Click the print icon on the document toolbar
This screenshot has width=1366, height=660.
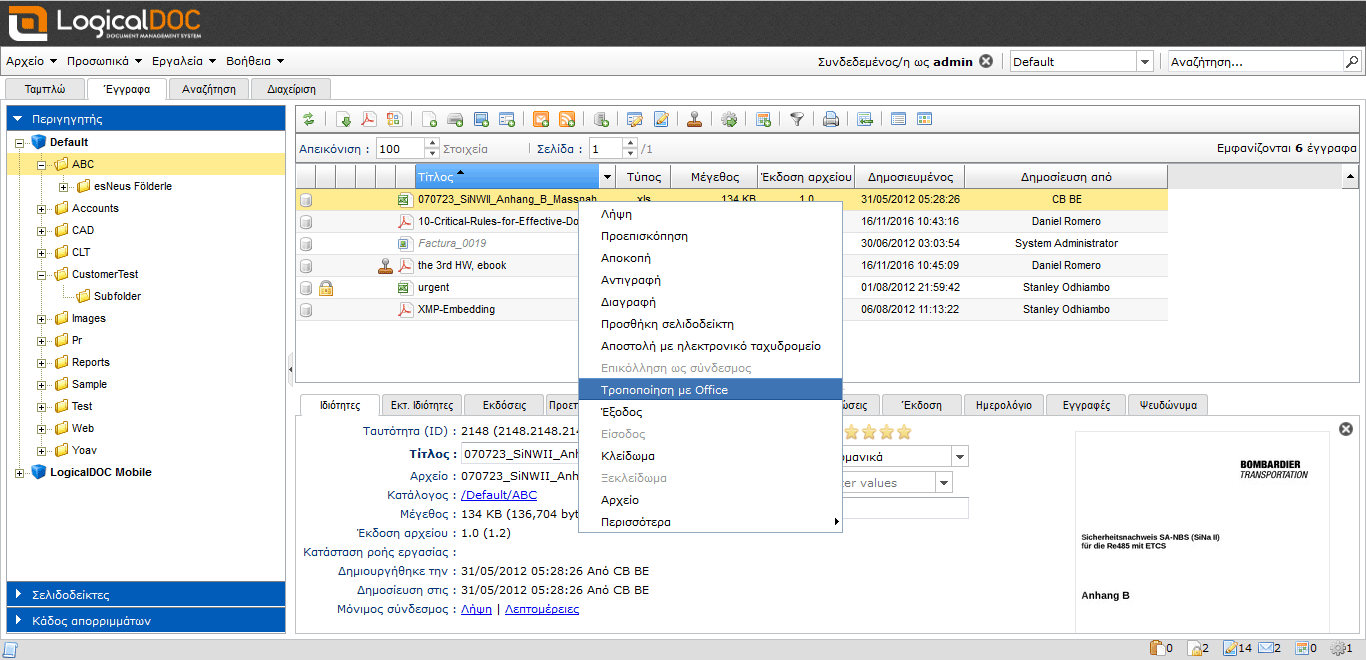click(829, 119)
